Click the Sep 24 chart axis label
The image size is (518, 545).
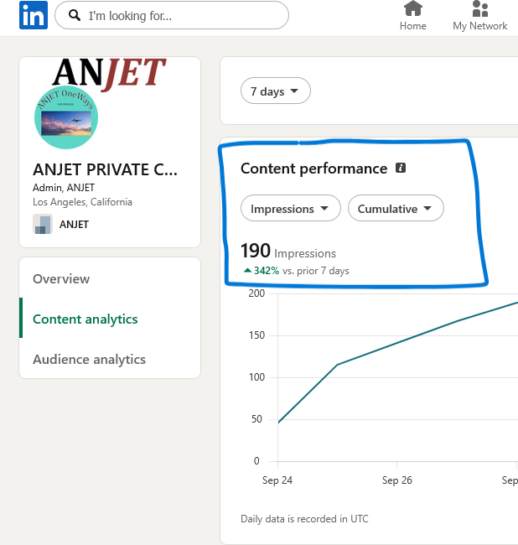click(x=277, y=480)
